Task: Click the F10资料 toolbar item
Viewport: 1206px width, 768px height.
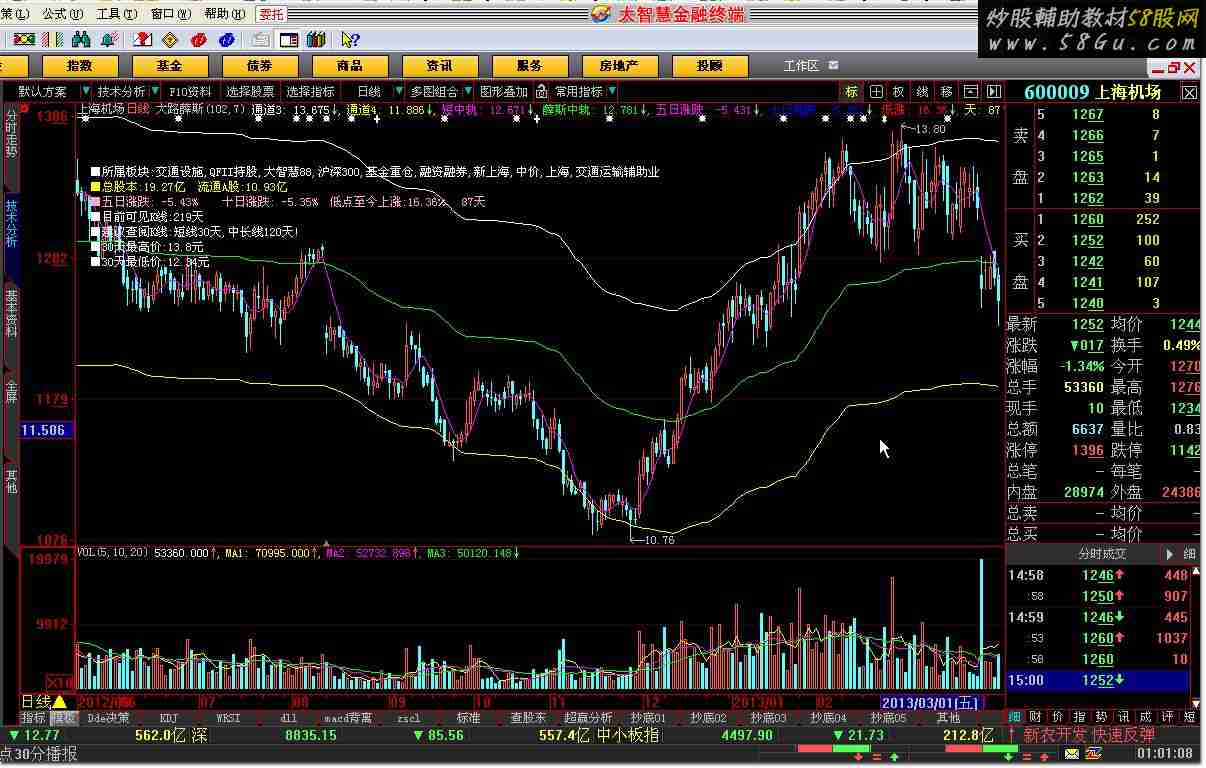Action: pyautogui.click(x=190, y=92)
